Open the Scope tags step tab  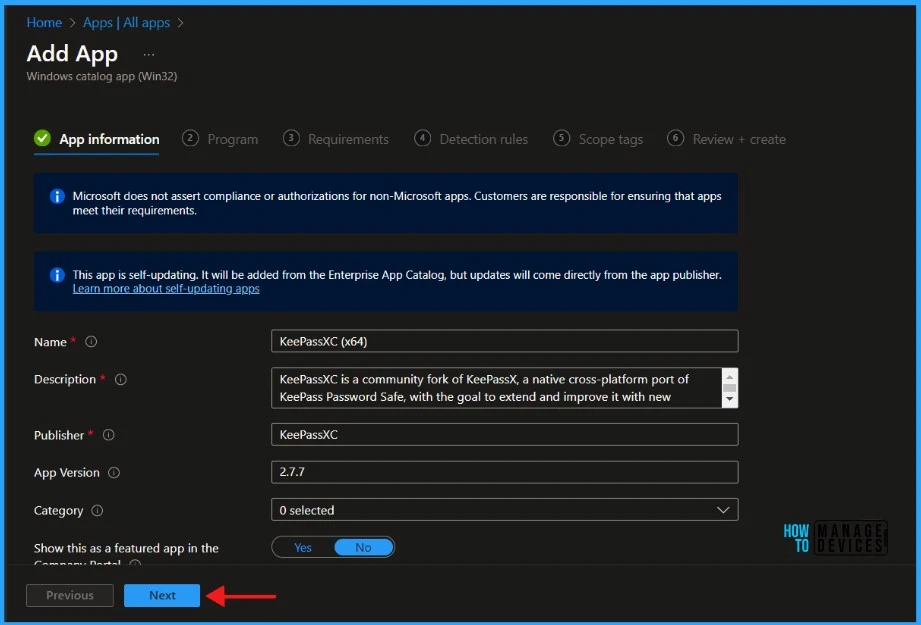pos(598,139)
